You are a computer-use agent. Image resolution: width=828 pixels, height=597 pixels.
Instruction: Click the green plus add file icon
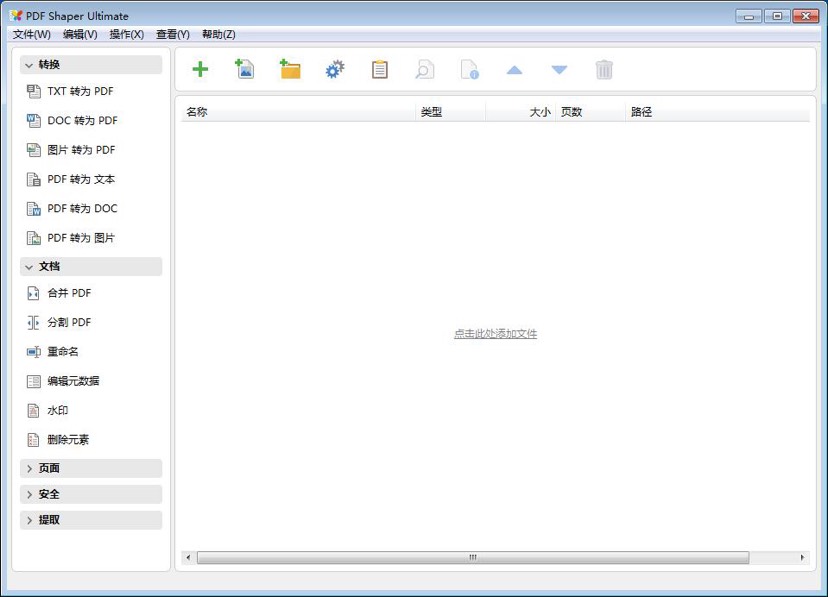tap(200, 69)
